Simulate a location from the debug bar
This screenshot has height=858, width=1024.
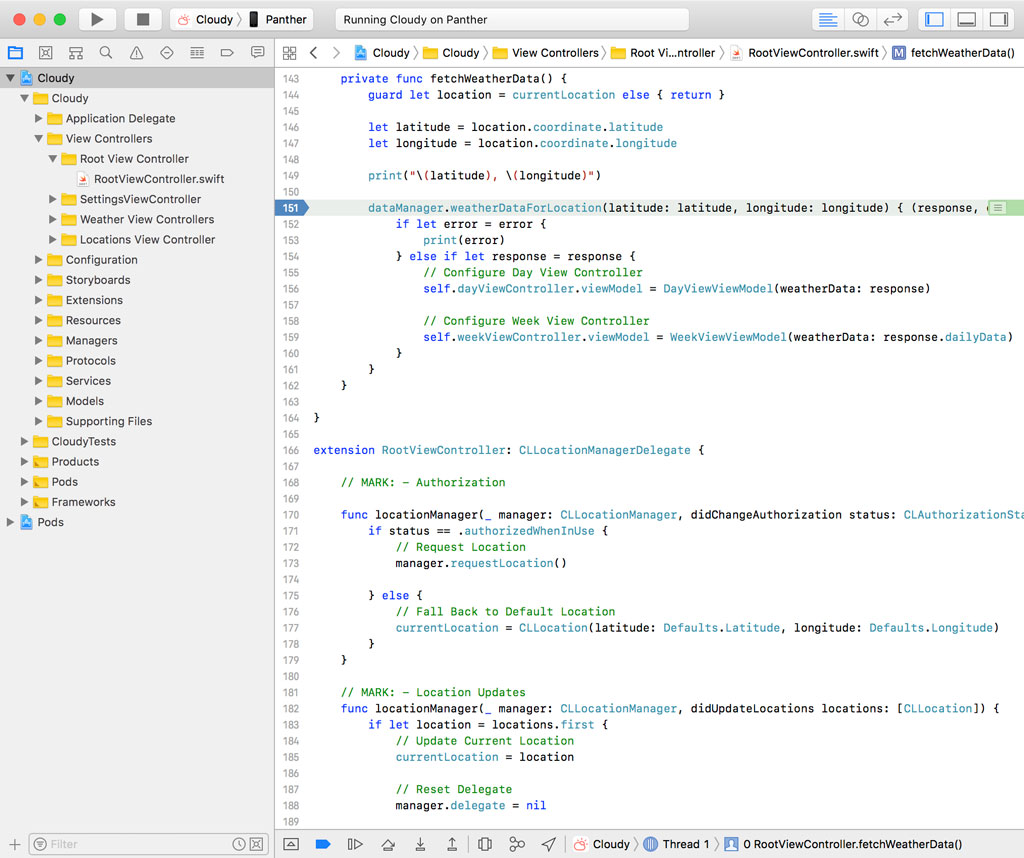coord(549,844)
